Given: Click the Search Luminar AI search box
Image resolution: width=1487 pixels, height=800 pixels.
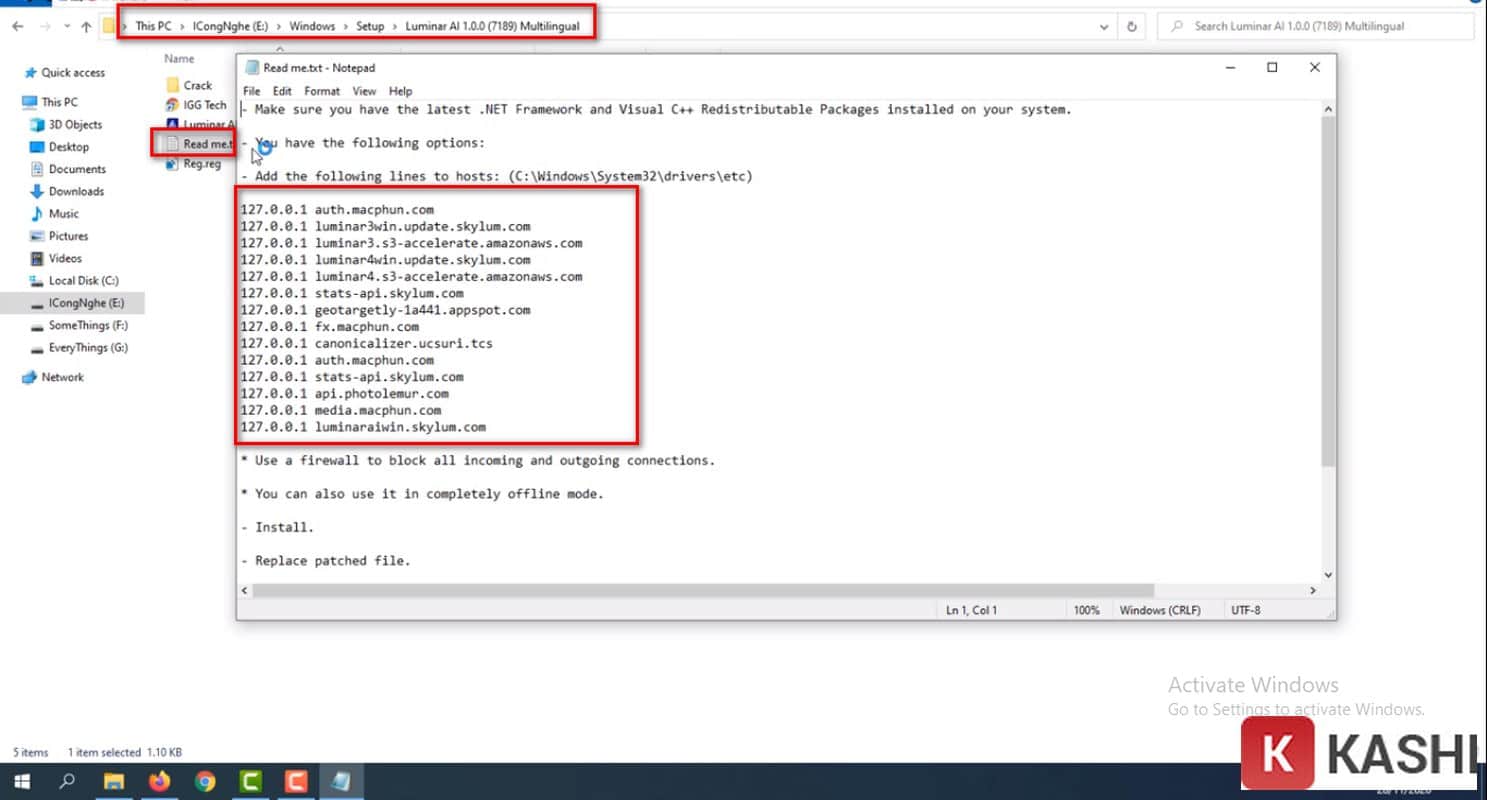Looking at the screenshot, I should 1315,27.
